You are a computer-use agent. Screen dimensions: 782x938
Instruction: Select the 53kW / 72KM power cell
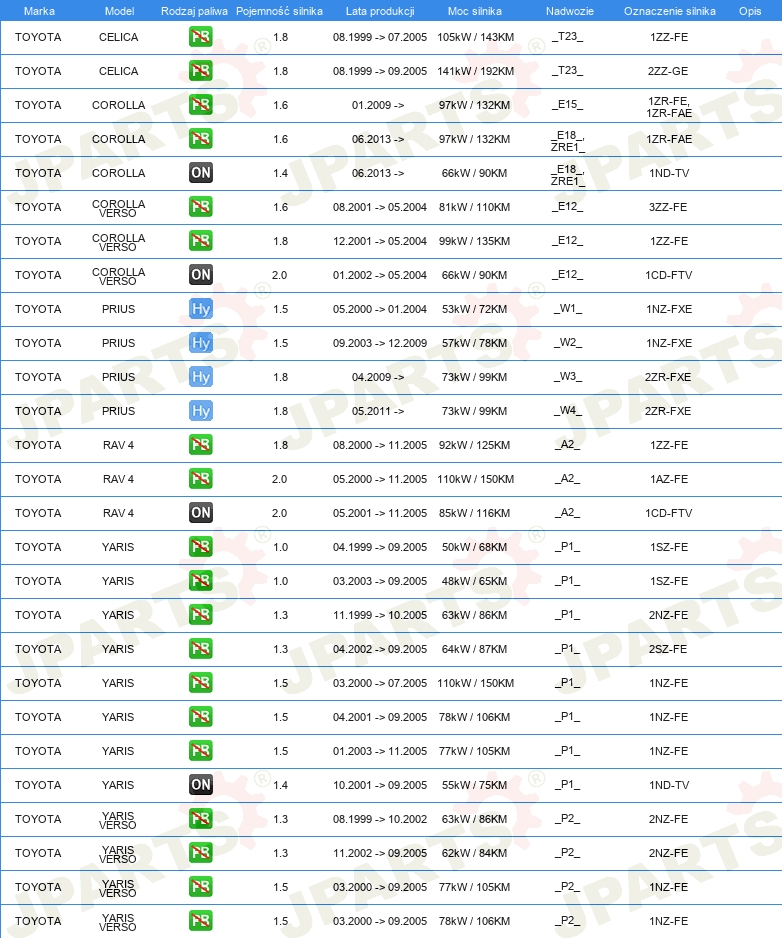(474, 309)
